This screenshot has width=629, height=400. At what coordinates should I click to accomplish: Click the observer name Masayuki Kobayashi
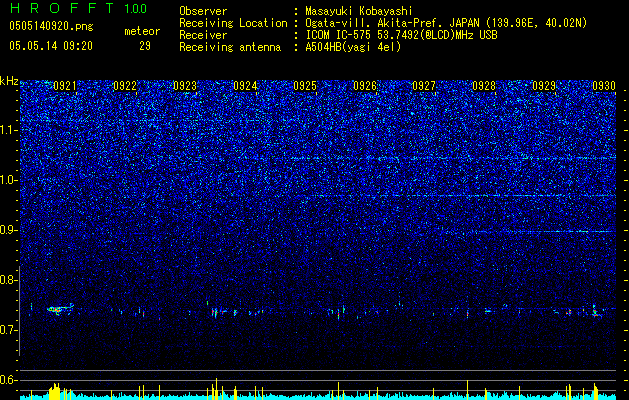coord(359,11)
